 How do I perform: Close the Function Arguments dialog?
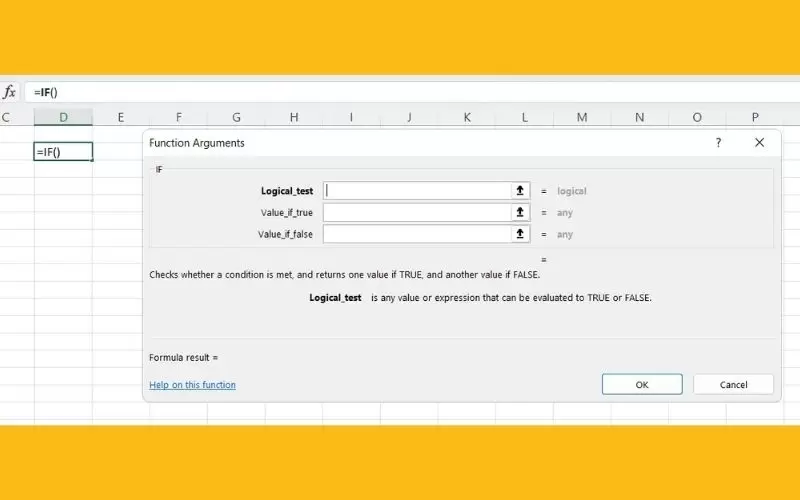click(x=759, y=143)
